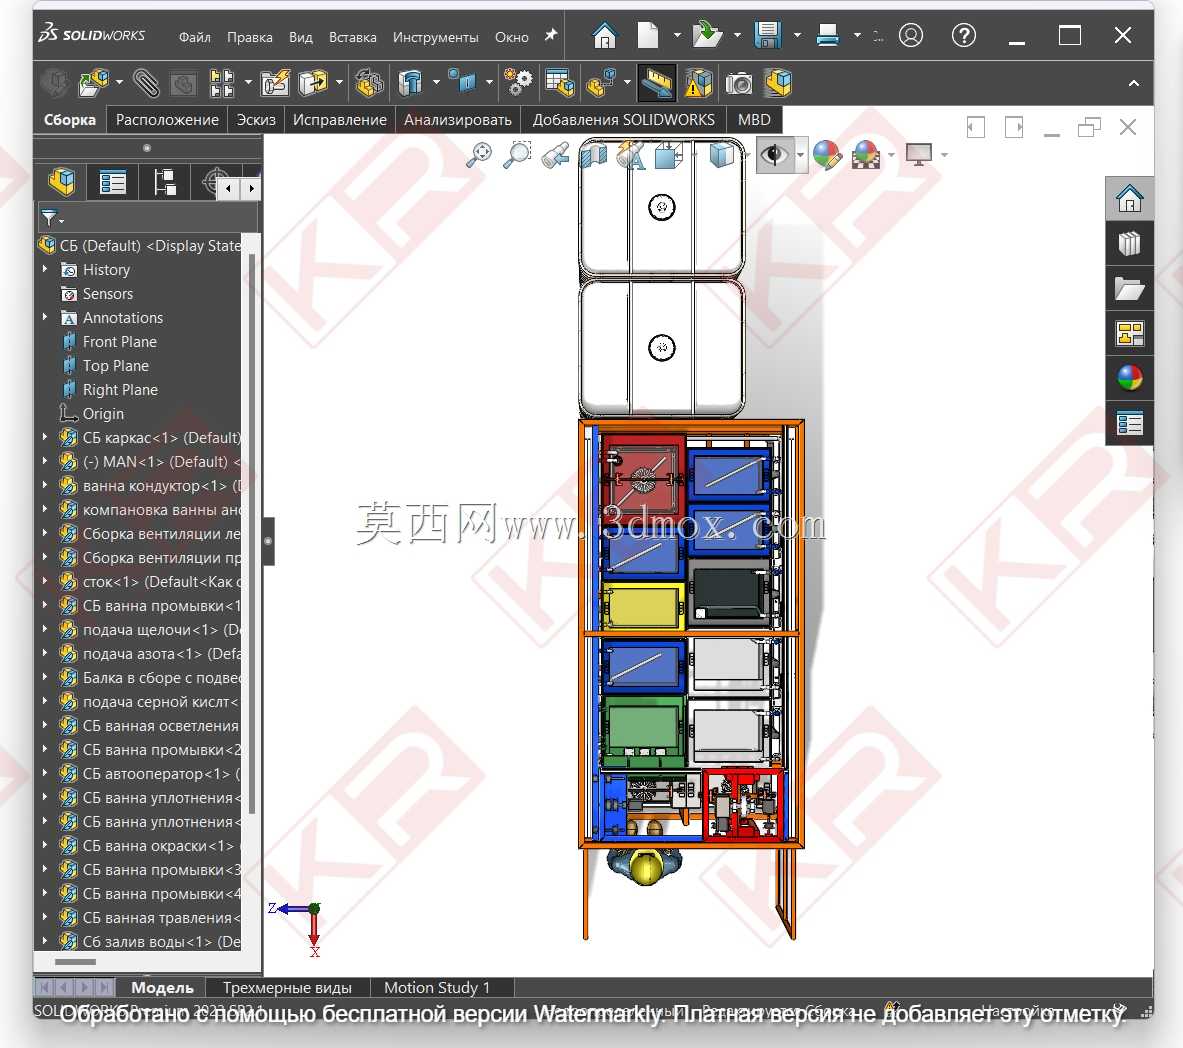Open SOLIDWORKS Resources home in task pane
The height and width of the screenshot is (1048, 1183).
[1129, 199]
